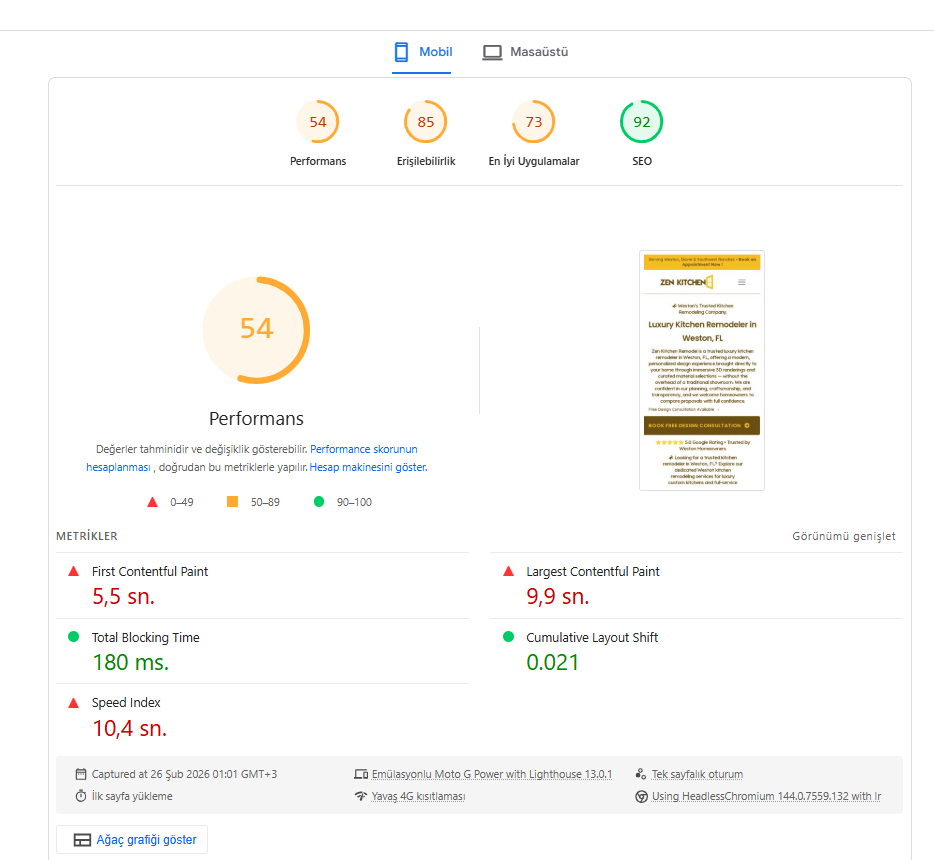Click the device icon beside Emülasyonlu Moto G Power
This screenshot has height=860, width=934.
(x=361, y=774)
